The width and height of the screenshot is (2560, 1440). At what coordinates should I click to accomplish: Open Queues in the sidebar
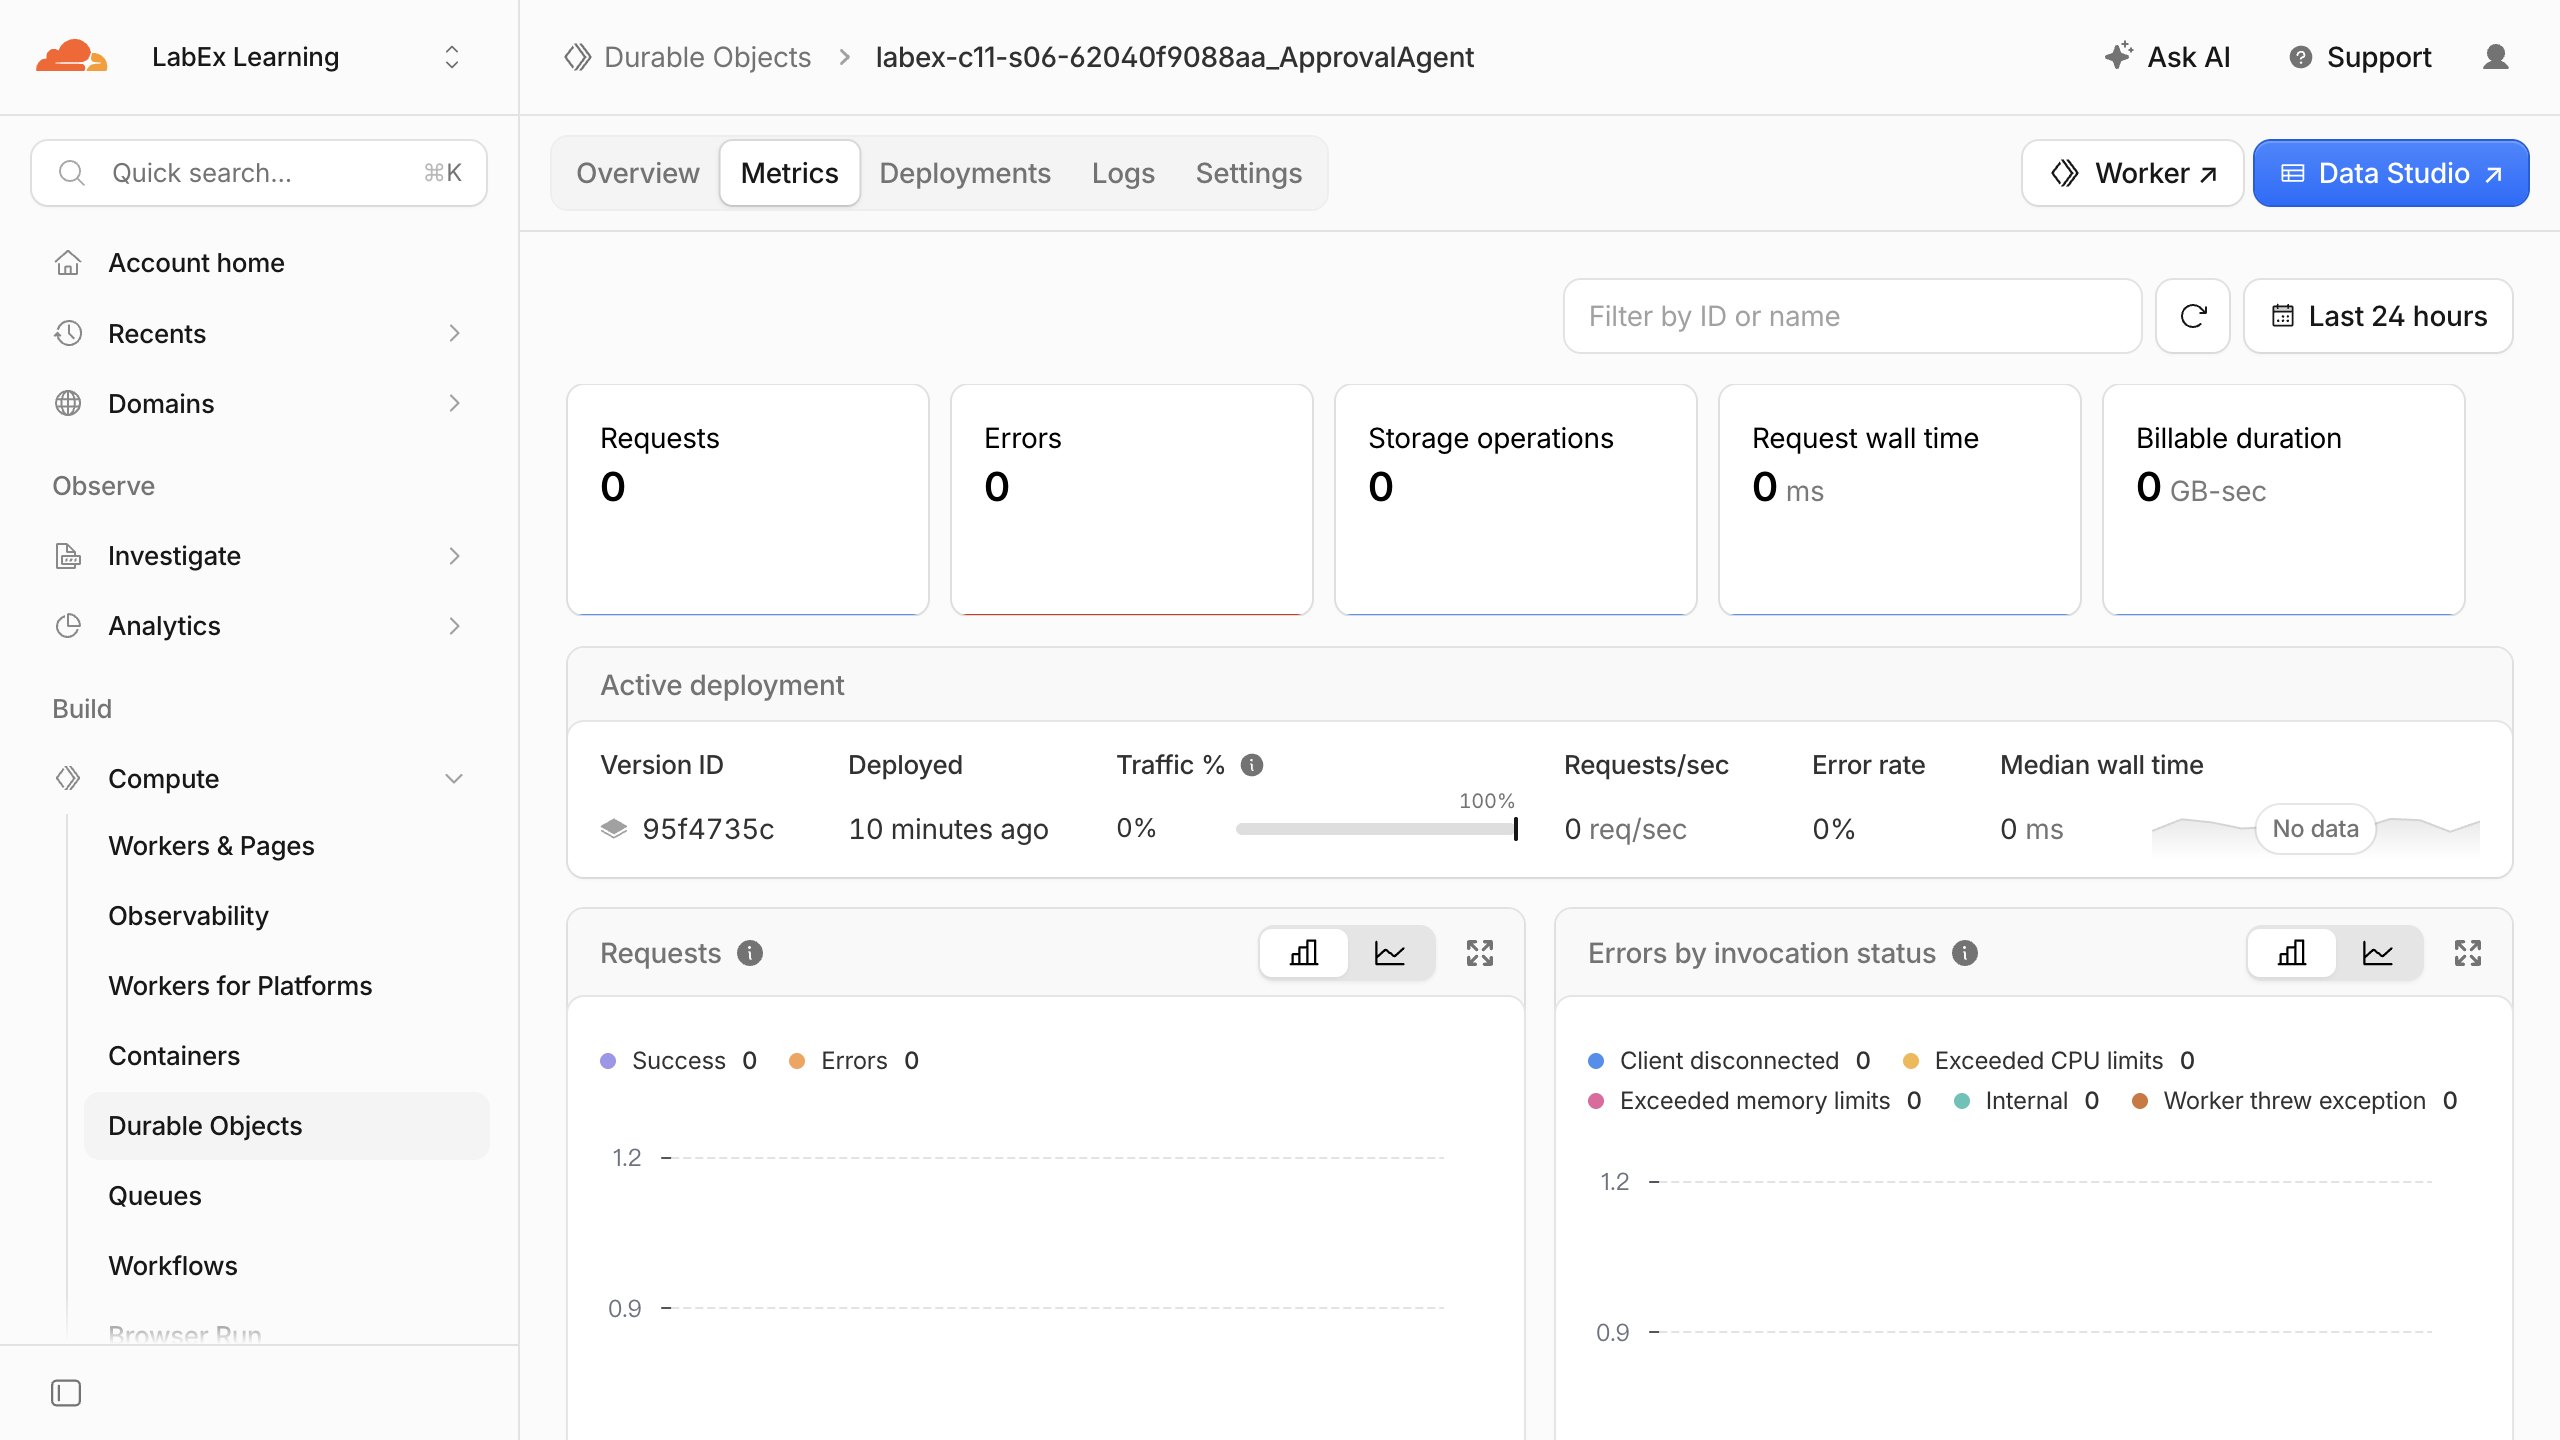[155, 1196]
